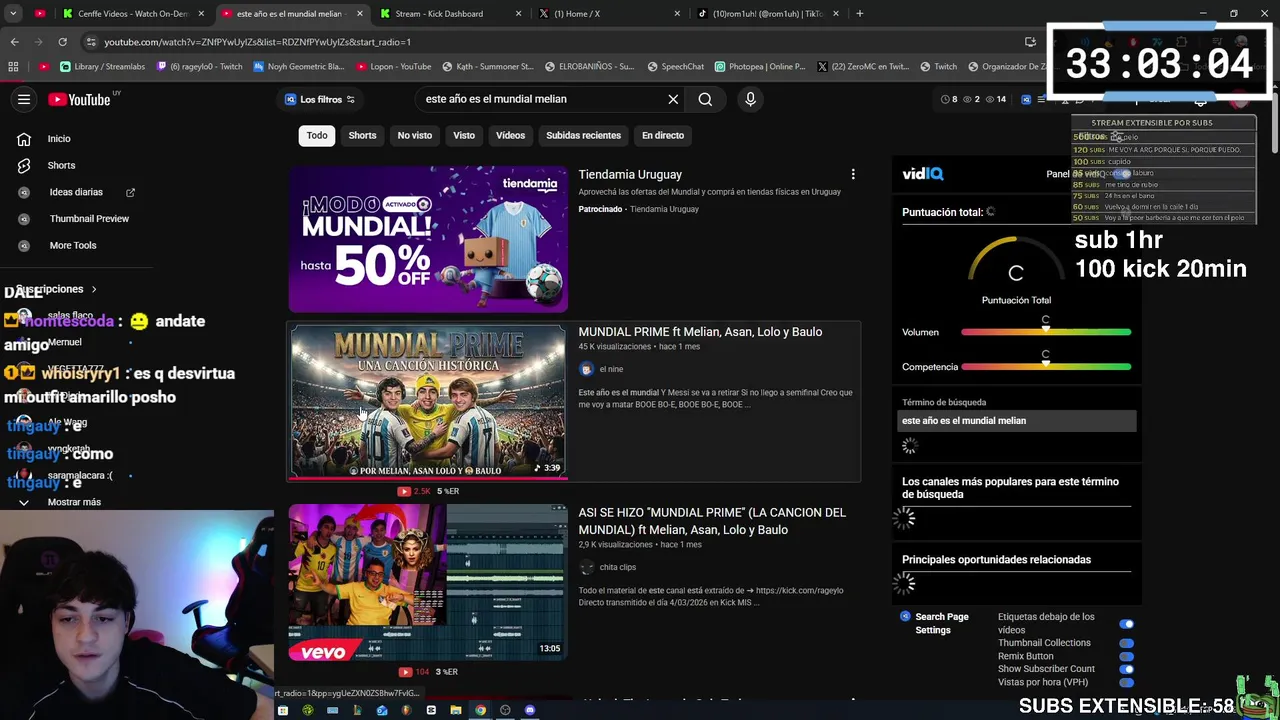The image size is (1280, 720).
Task: Select the No visto filter chip
Action: point(414,135)
